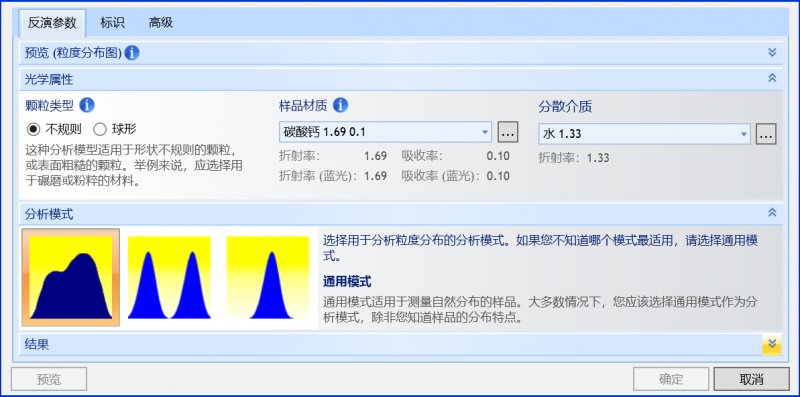Click the 确定 button
Screen dimensions: 800x397
[x=671, y=379]
